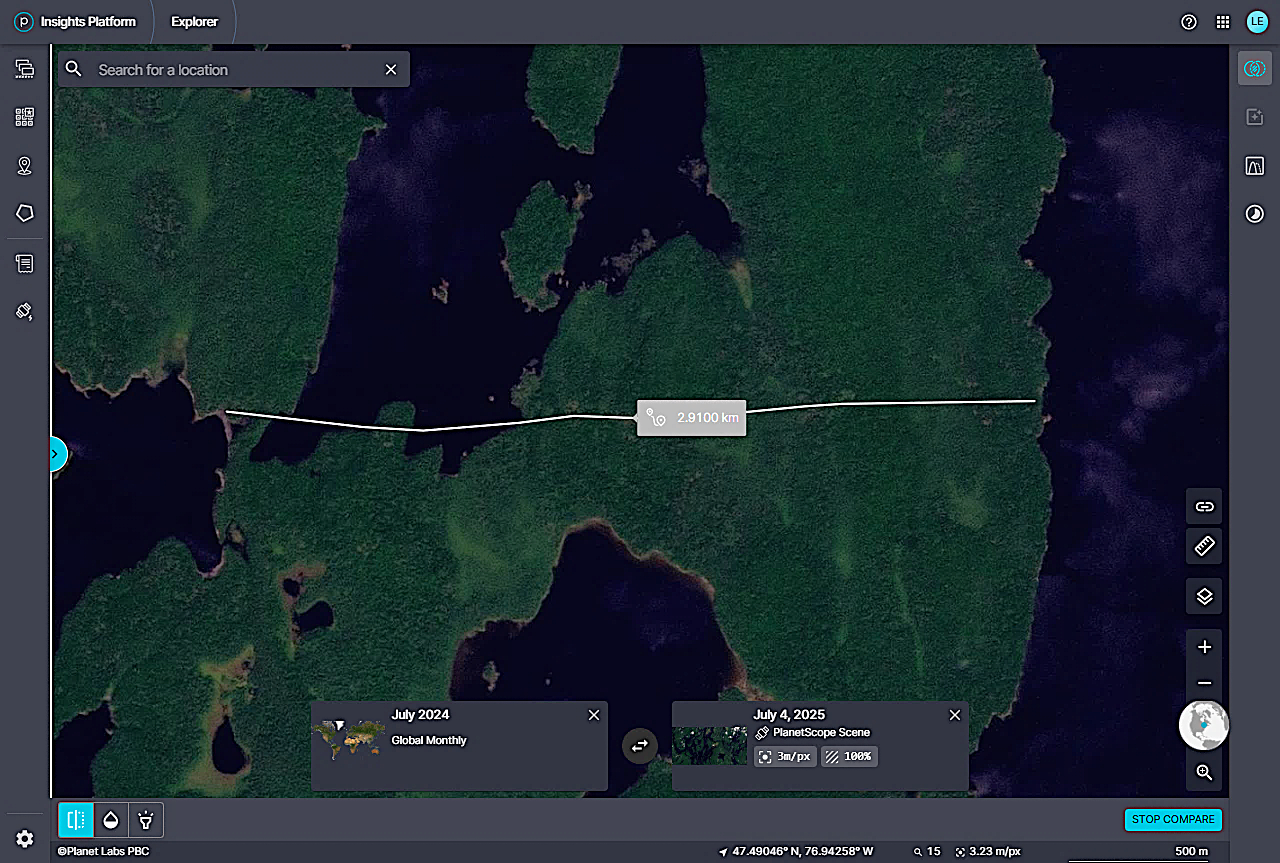Open the saved location pin panel
Screen dimensions: 1280x863
tap(25, 166)
